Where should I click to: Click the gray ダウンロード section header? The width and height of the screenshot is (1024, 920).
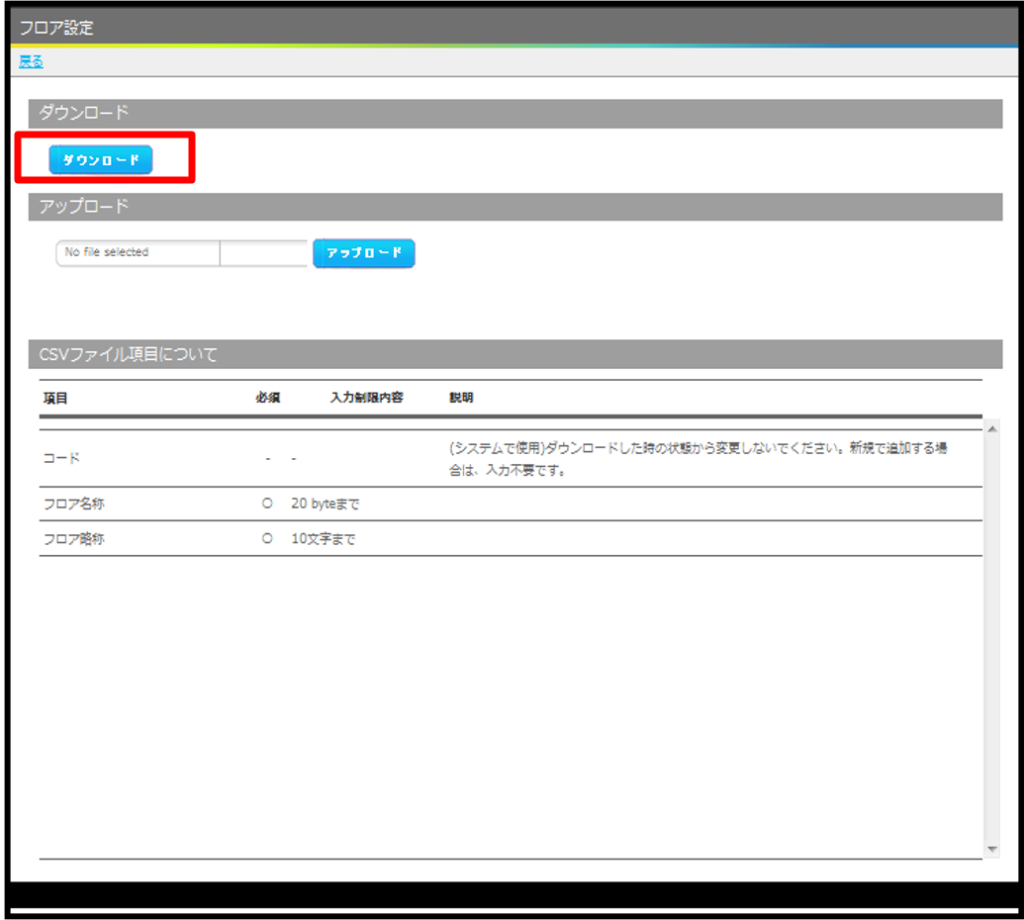click(515, 113)
